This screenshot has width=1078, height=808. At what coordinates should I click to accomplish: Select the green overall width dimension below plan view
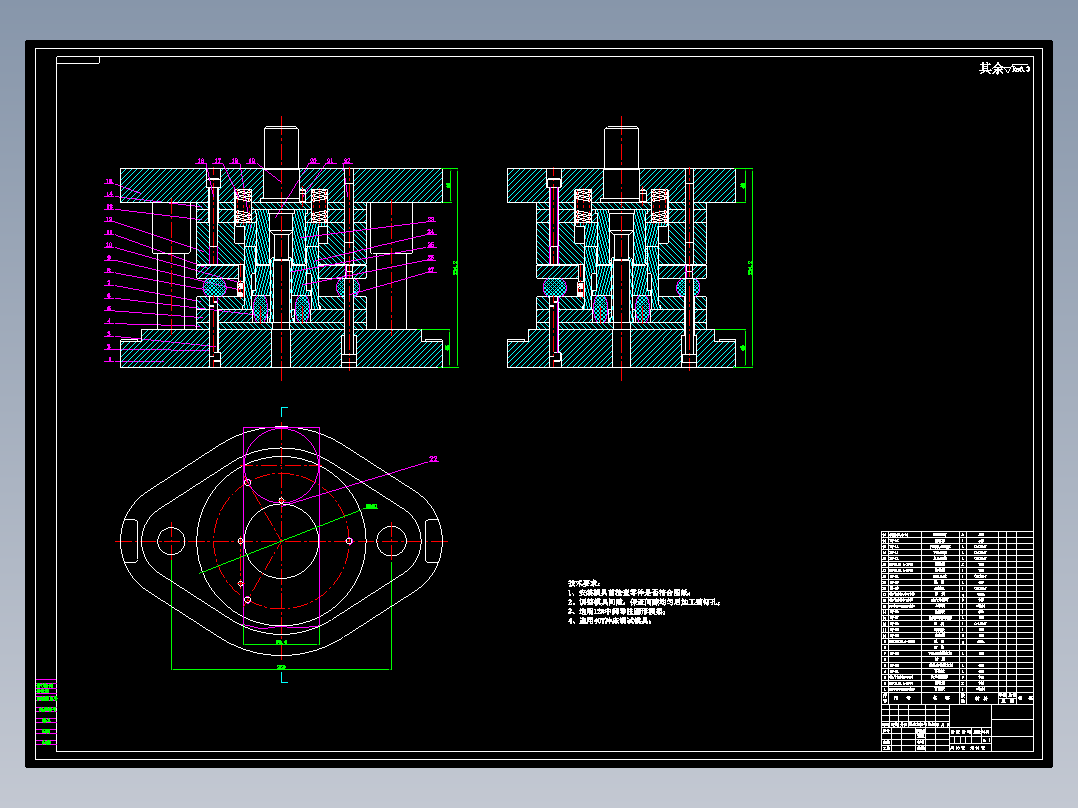pyautogui.click(x=281, y=668)
